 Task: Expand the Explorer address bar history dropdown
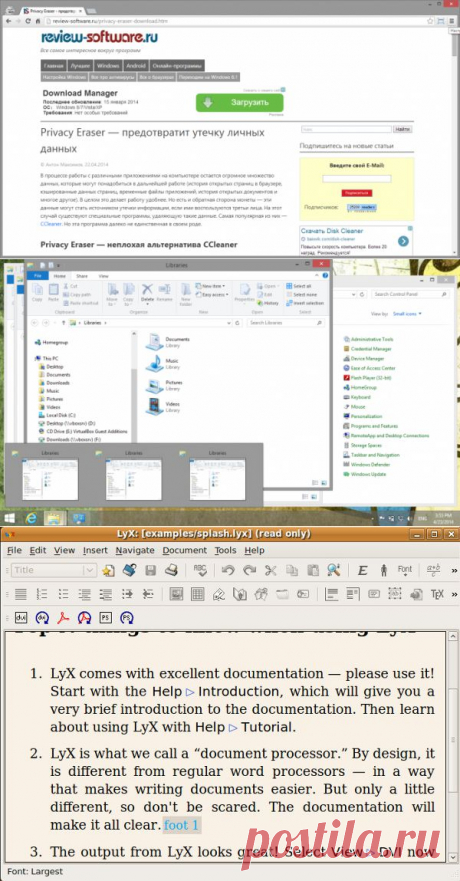pos(229,323)
